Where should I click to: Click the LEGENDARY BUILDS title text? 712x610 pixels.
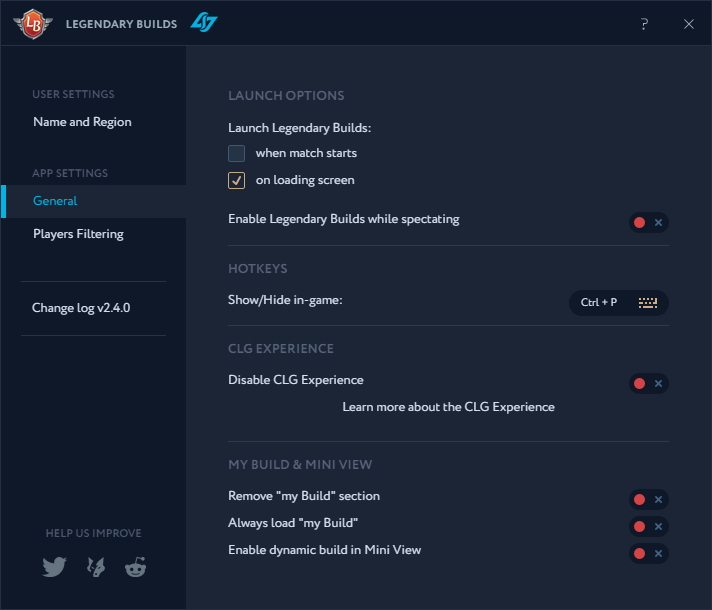(x=121, y=24)
